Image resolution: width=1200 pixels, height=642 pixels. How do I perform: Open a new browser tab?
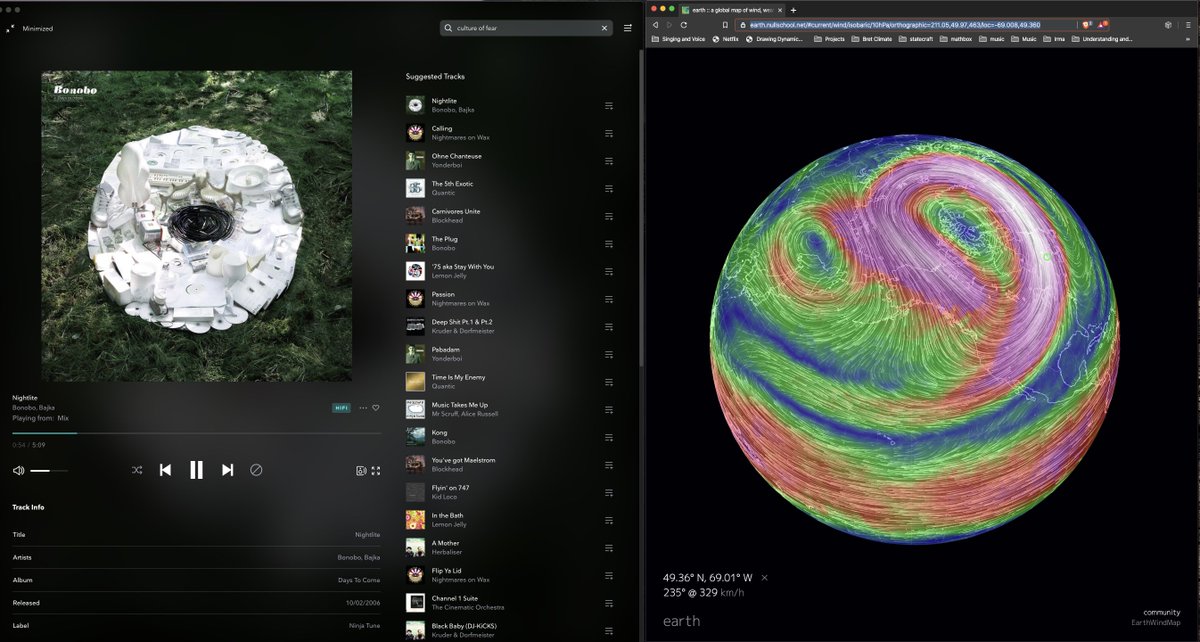pos(794,9)
